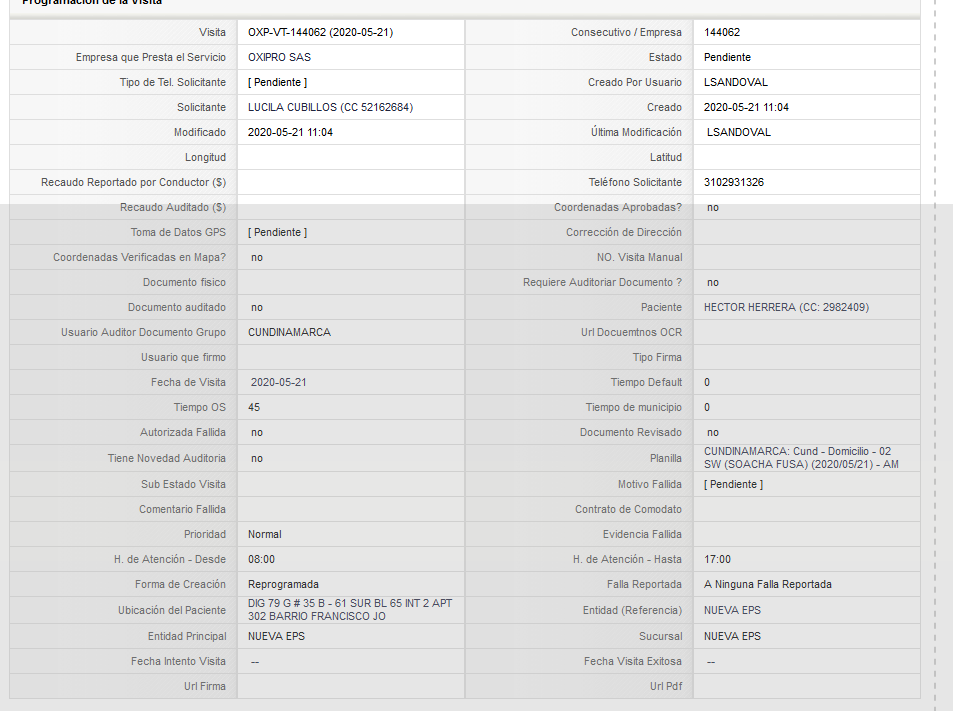Click the Falla Reportada Ninguna Falla value
This screenshot has height=711, width=953.
click(768, 584)
